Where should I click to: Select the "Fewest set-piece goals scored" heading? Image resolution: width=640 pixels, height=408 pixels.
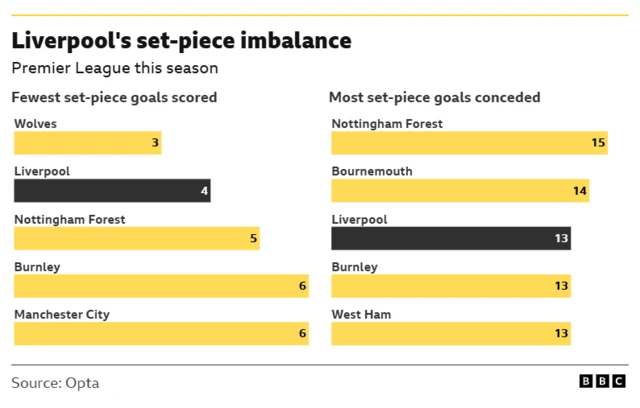click(x=114, y=98)
